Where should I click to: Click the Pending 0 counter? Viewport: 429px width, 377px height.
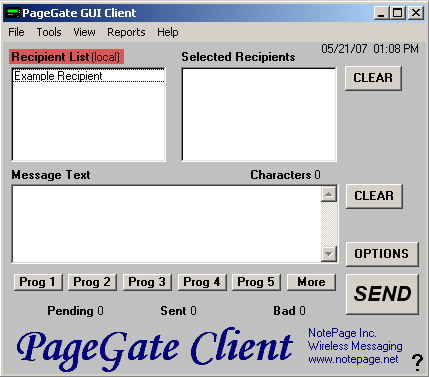click(75, 311)
